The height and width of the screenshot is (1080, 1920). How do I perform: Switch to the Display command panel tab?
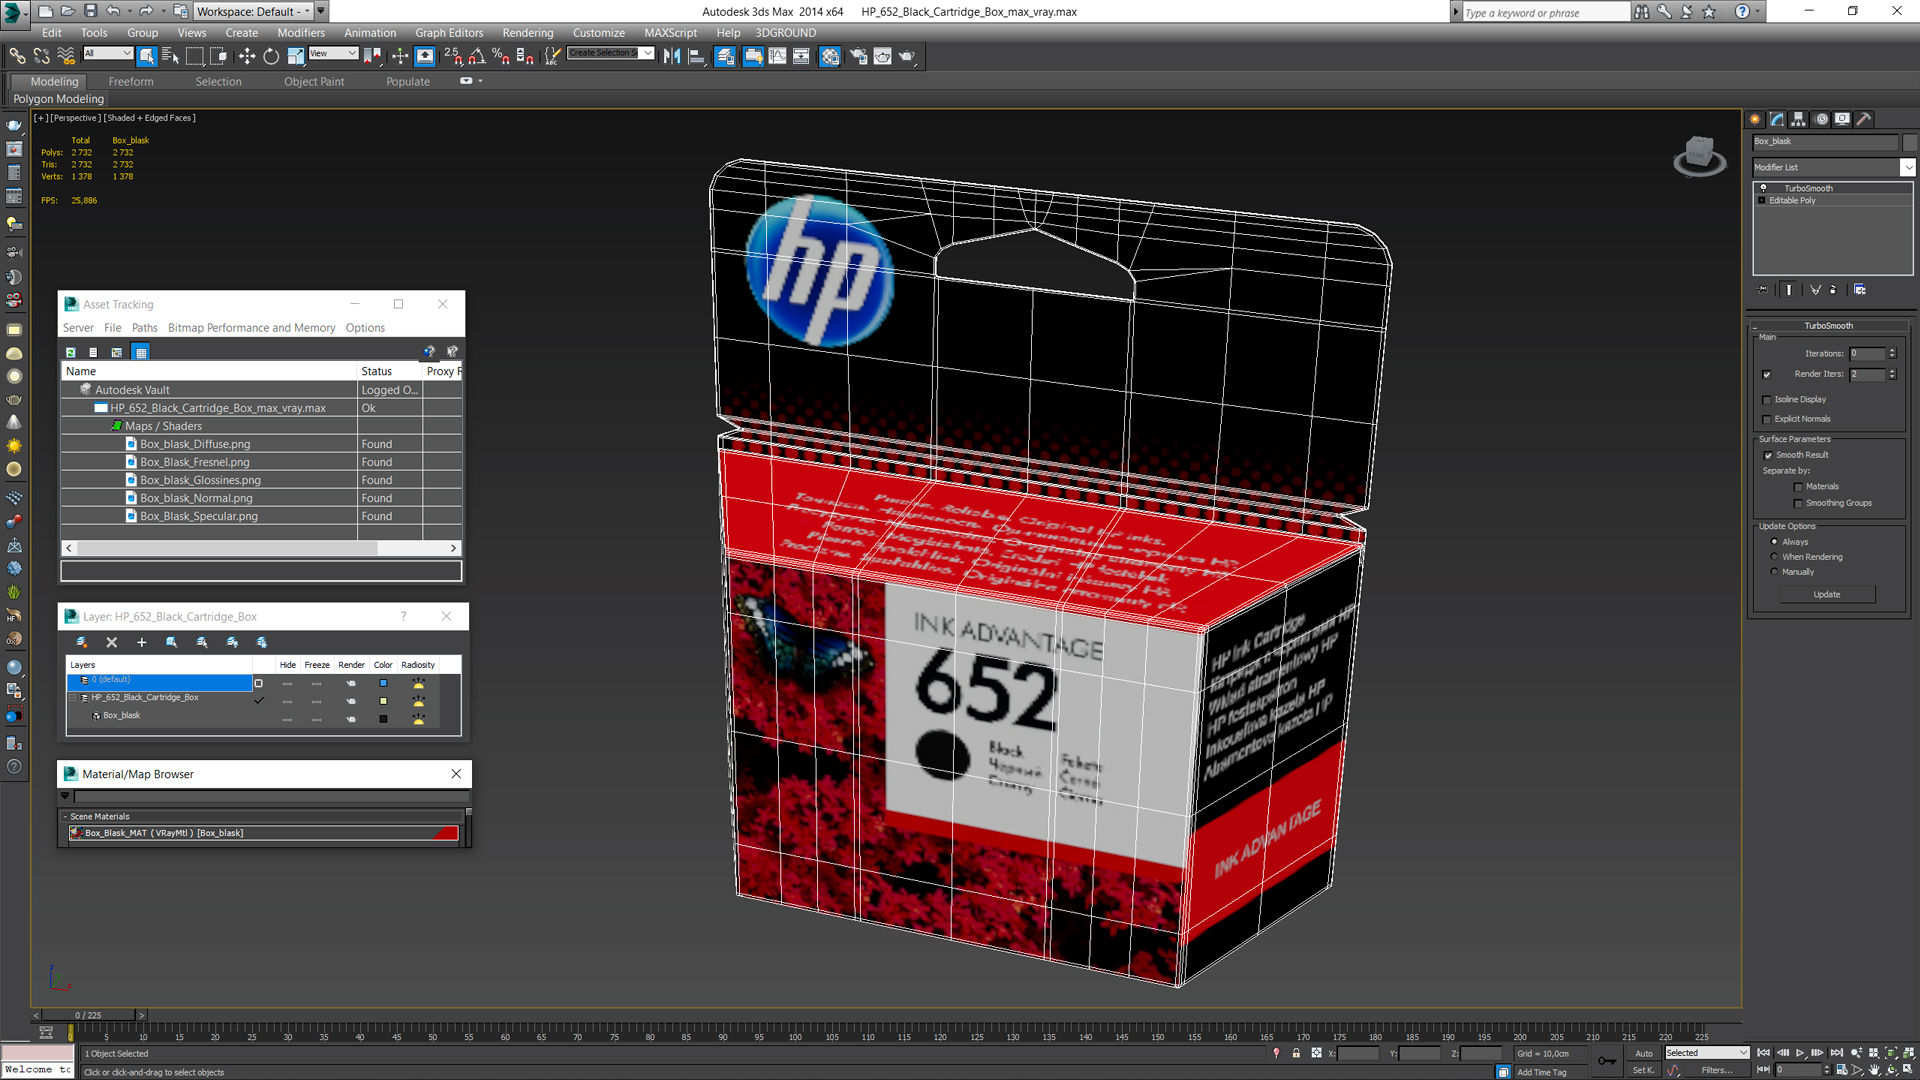pyautogui.click(x=1843, y=119)
